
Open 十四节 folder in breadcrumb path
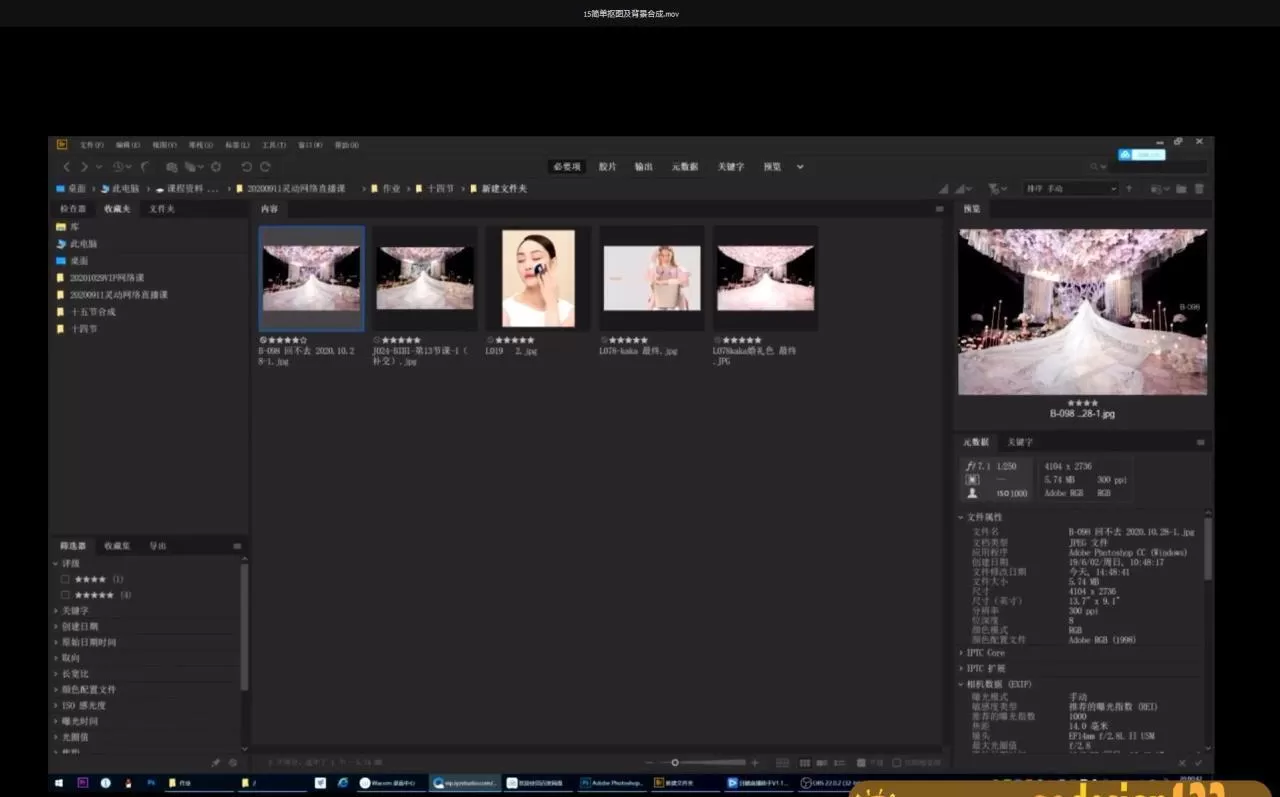[x=440, y=189]
